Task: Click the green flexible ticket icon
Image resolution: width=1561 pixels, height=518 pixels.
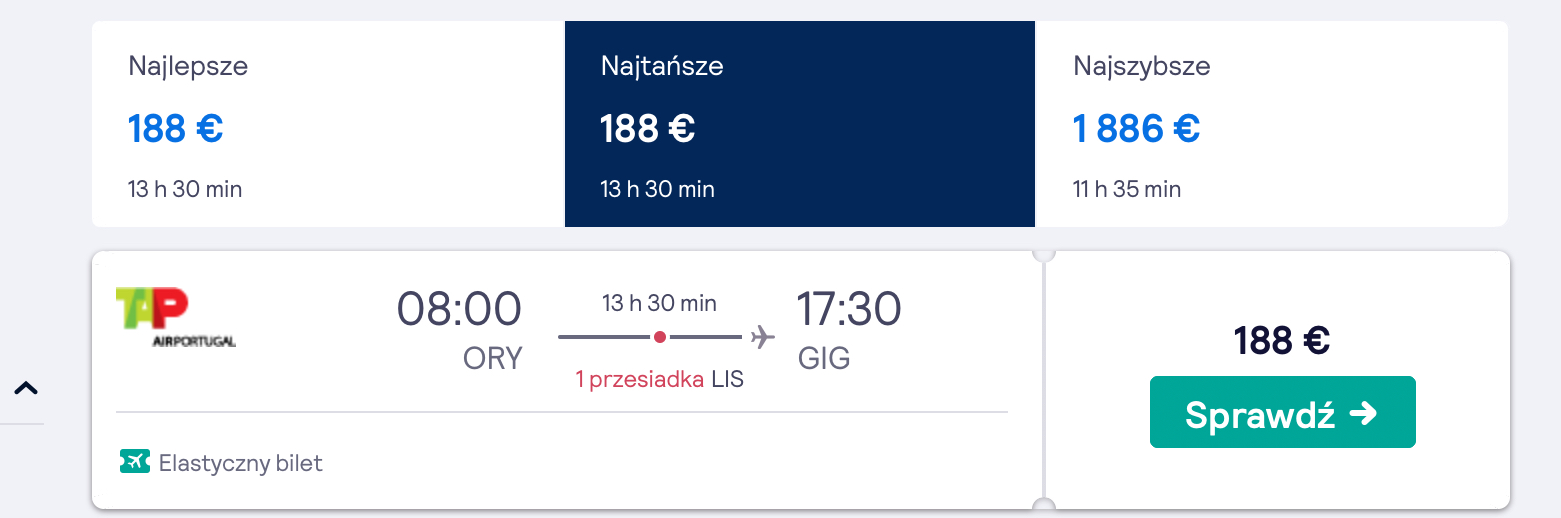Action: [133, 462]
